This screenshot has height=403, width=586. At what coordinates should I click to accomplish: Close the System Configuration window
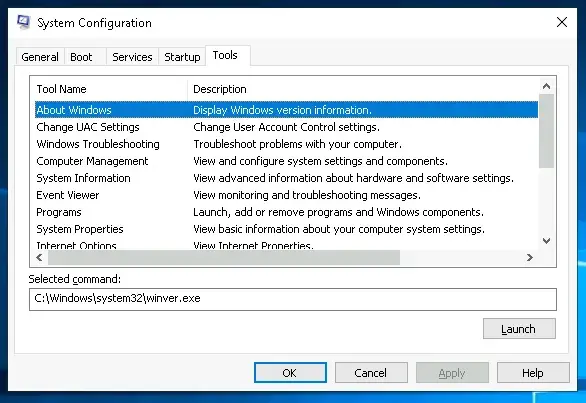[x=562, y=22]
